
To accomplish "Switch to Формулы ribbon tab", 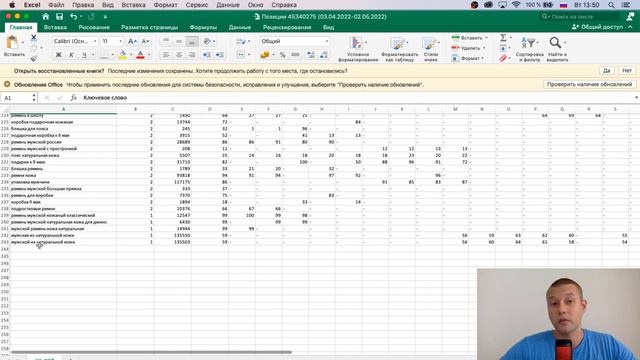I will (203, 27).
